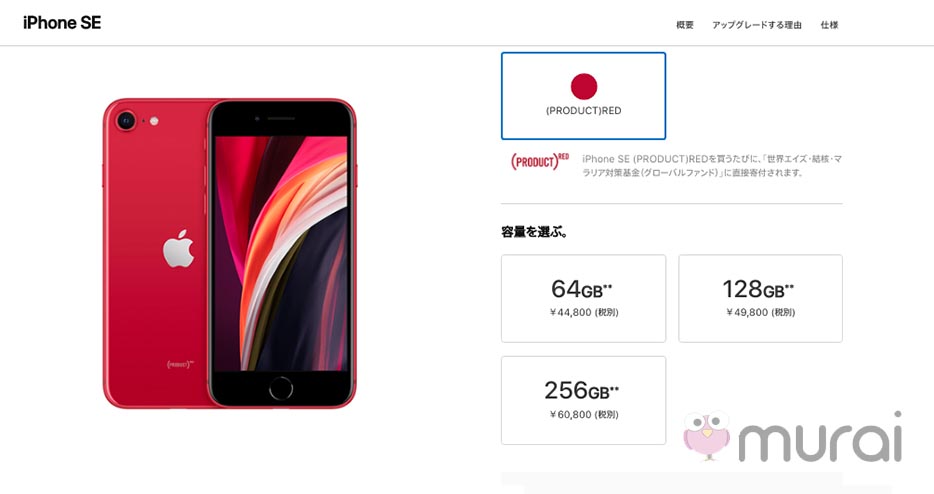Click the home button on iPhone front

point(281,389)
